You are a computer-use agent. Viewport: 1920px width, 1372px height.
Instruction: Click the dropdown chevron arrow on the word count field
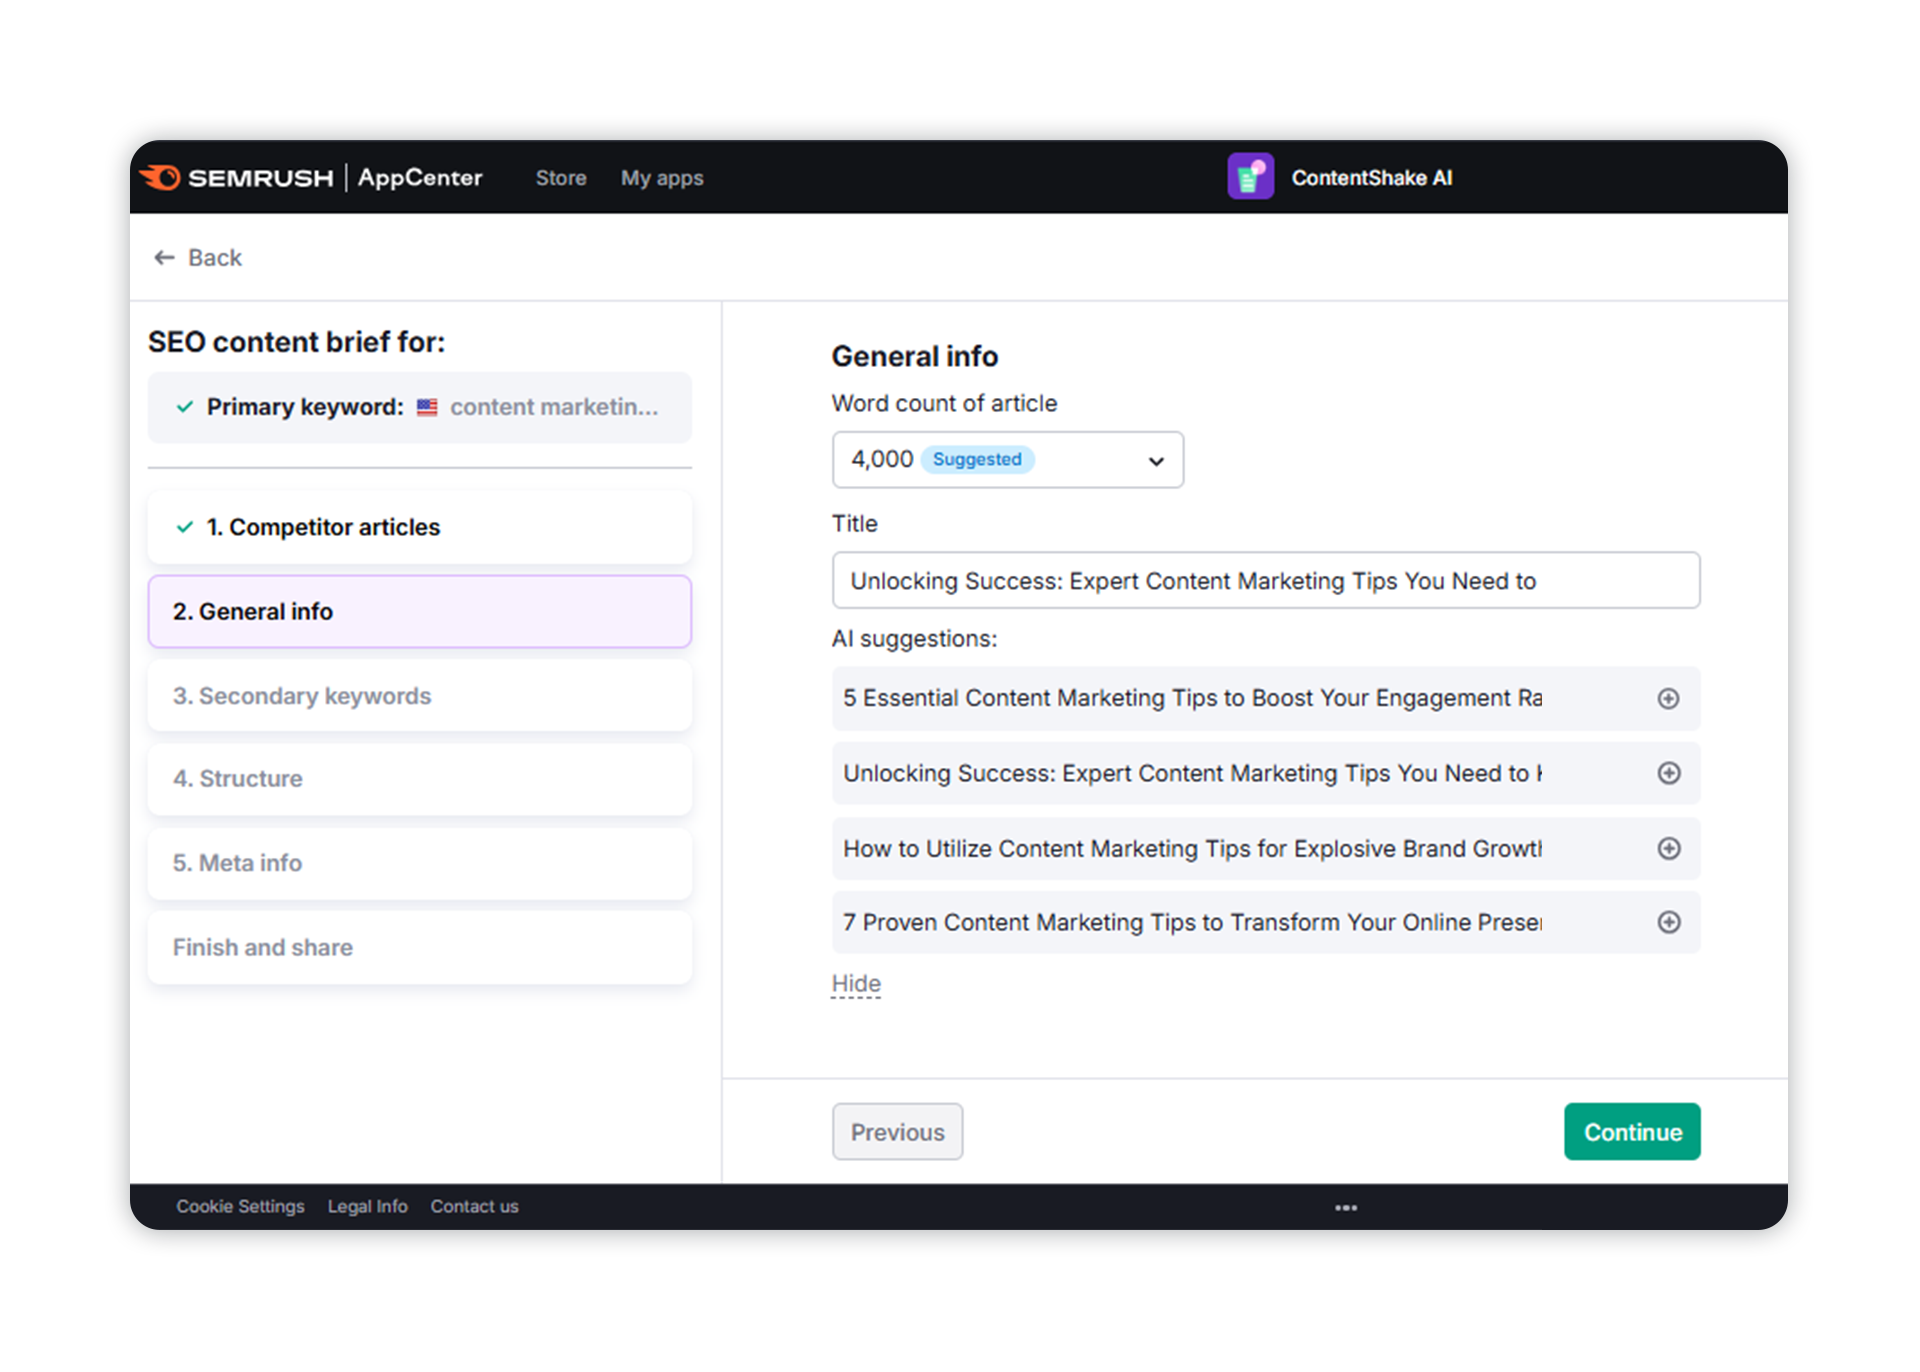click(1156, 461)
